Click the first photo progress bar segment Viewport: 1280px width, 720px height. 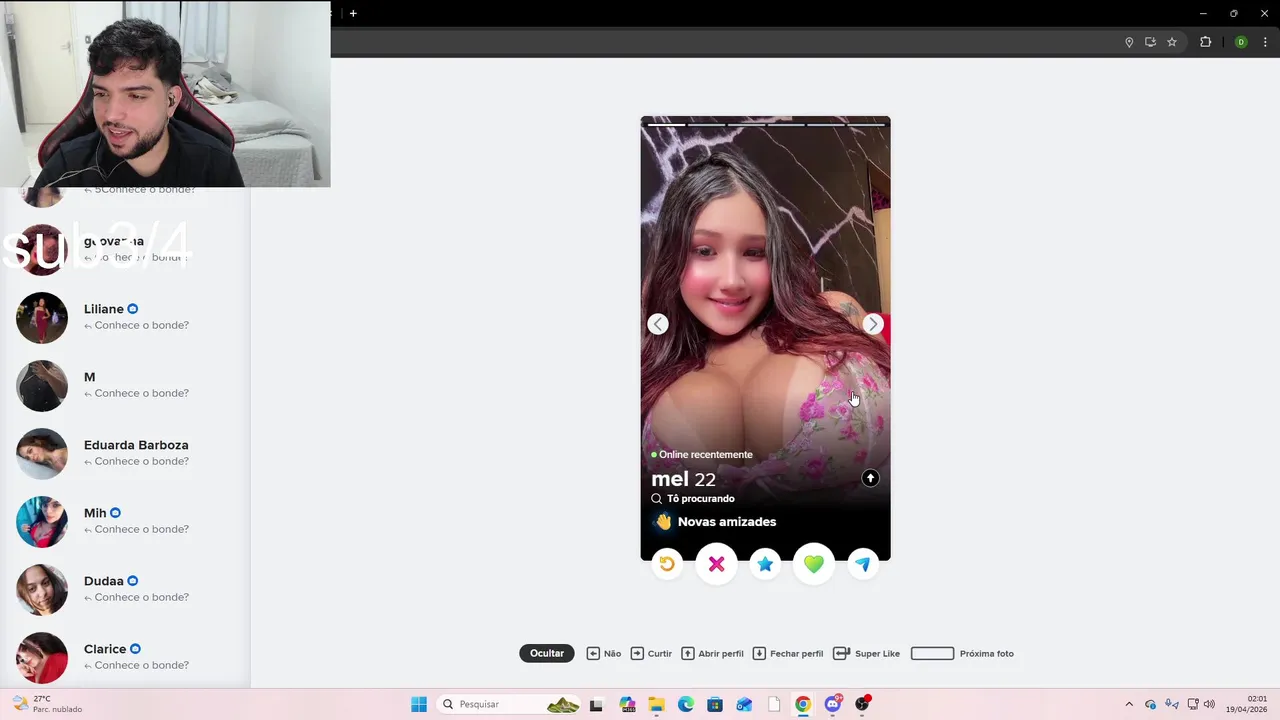point(666,125)
